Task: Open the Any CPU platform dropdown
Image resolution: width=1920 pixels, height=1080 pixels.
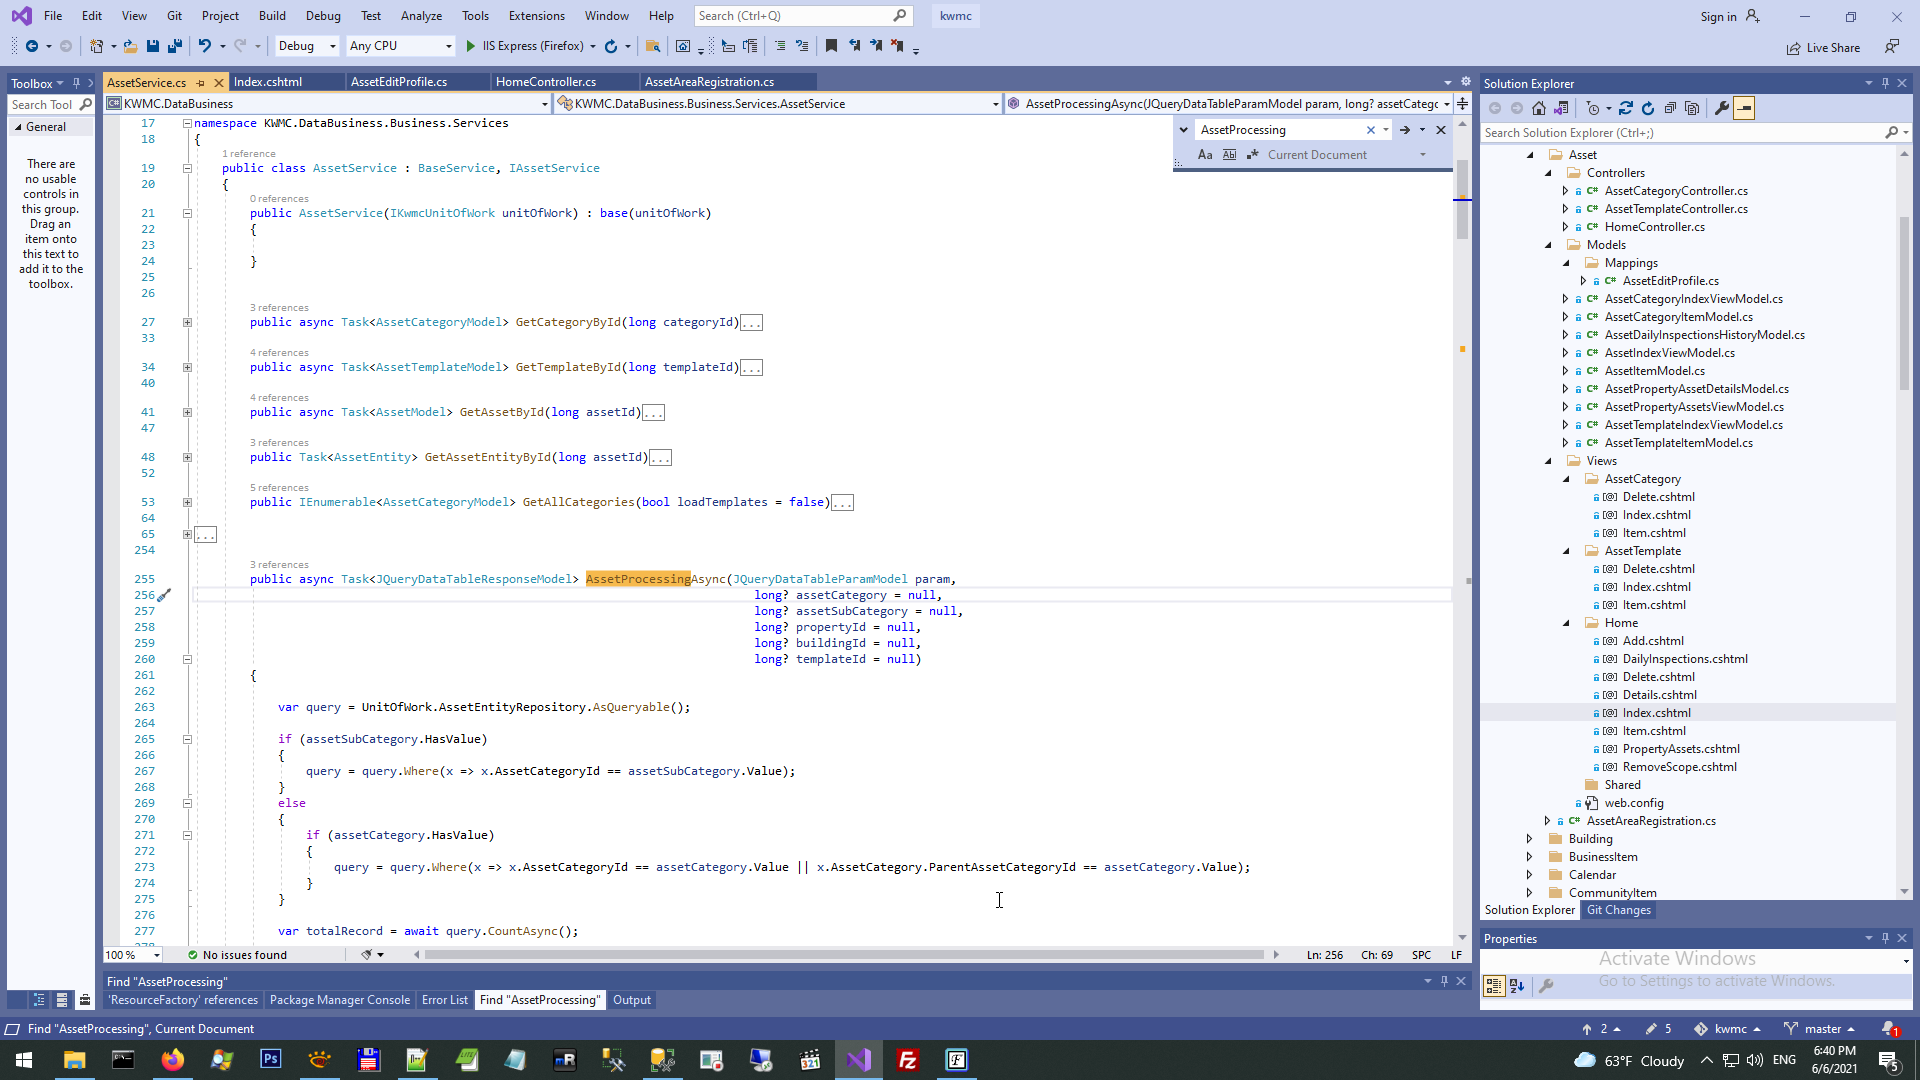Action: [400, 46]
